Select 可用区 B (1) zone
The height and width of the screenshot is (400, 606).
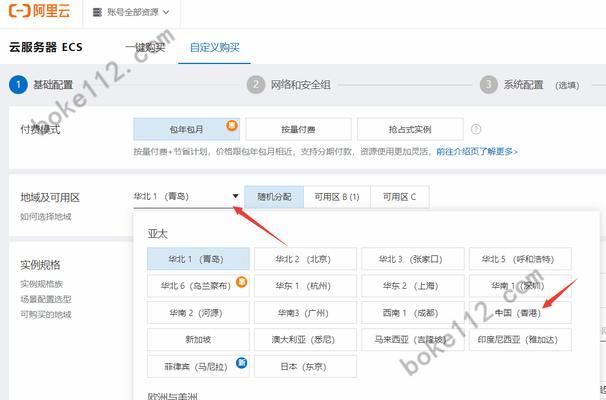click(337, 197)
